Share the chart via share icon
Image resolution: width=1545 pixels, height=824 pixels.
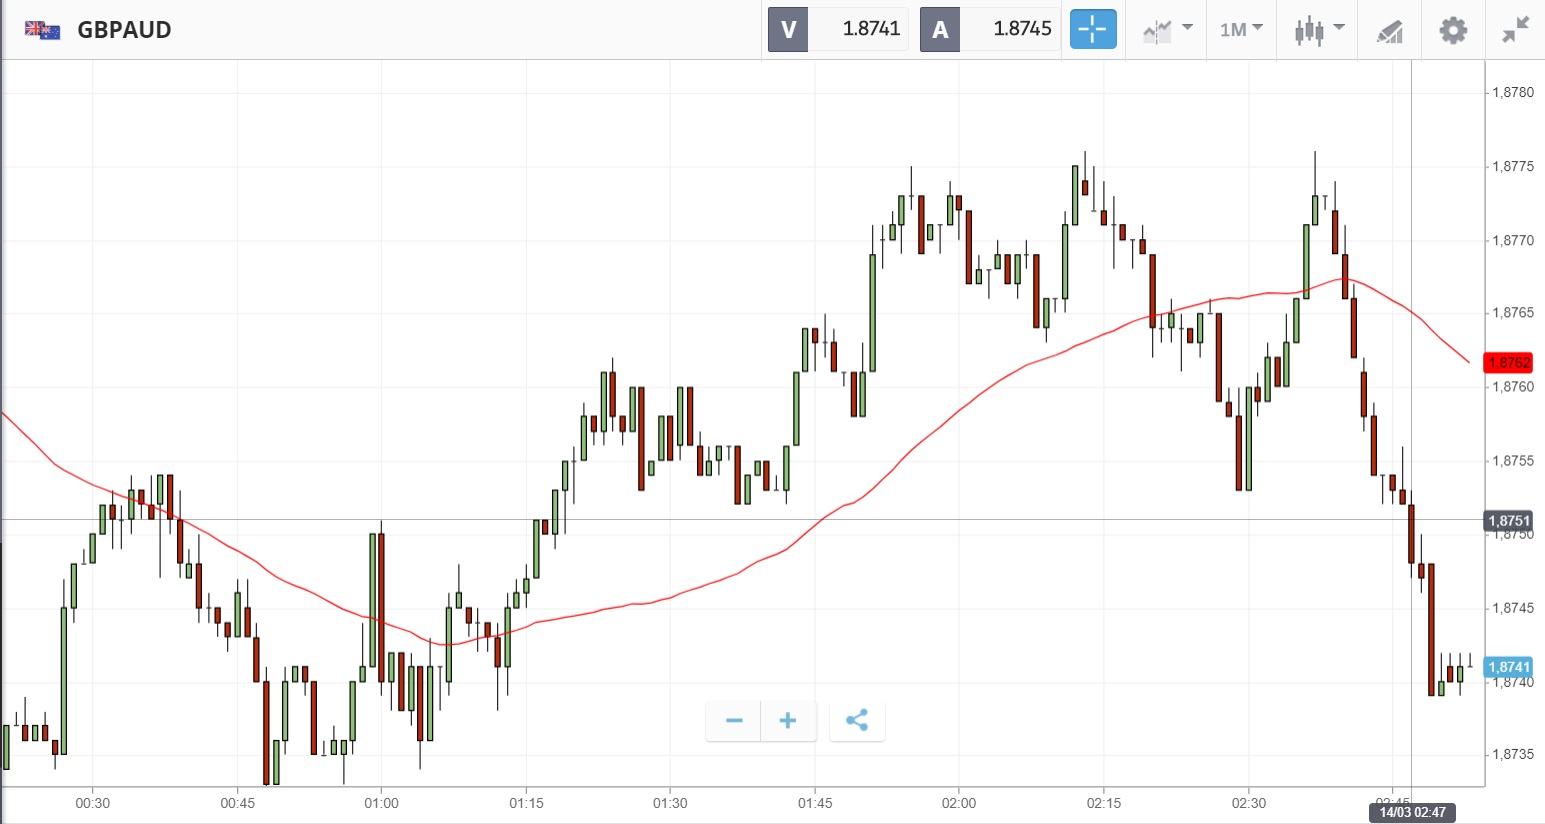point(857,720)
